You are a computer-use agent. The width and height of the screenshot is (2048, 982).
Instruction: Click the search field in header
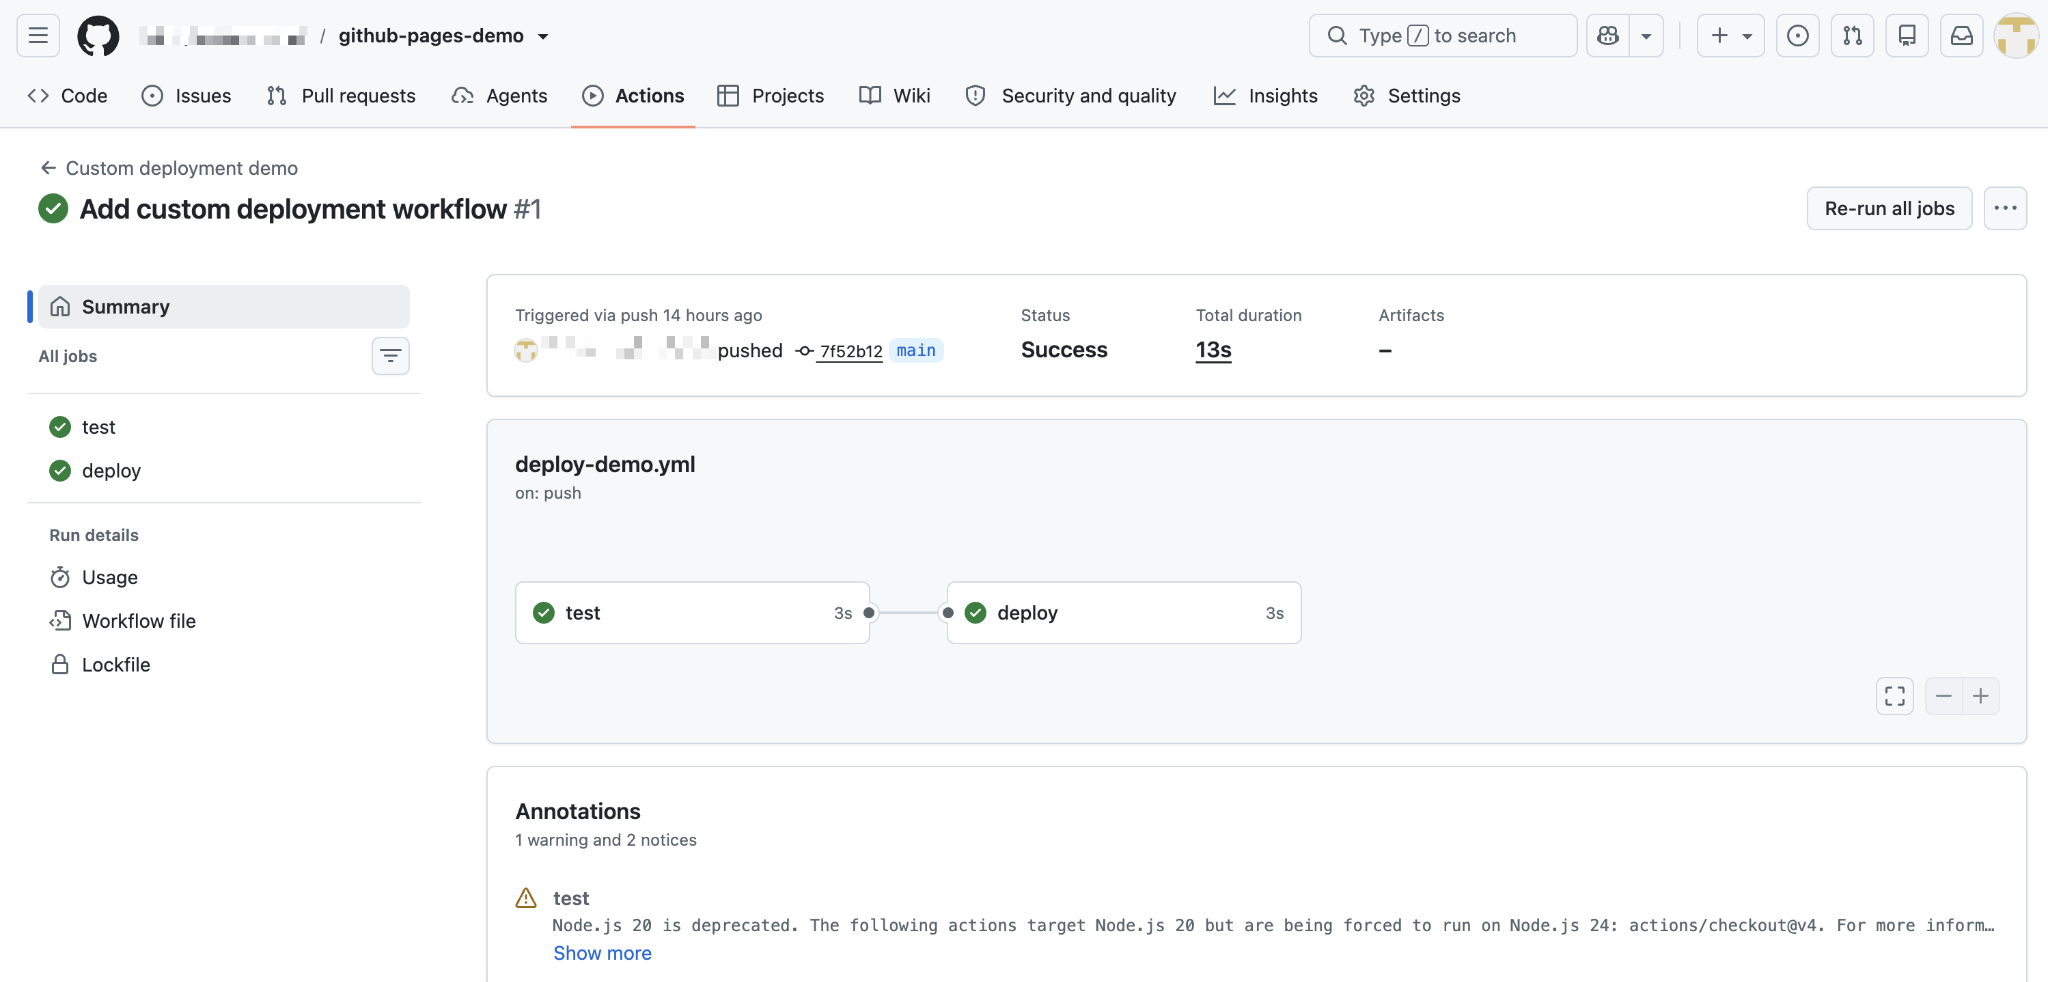[1443, 36]
